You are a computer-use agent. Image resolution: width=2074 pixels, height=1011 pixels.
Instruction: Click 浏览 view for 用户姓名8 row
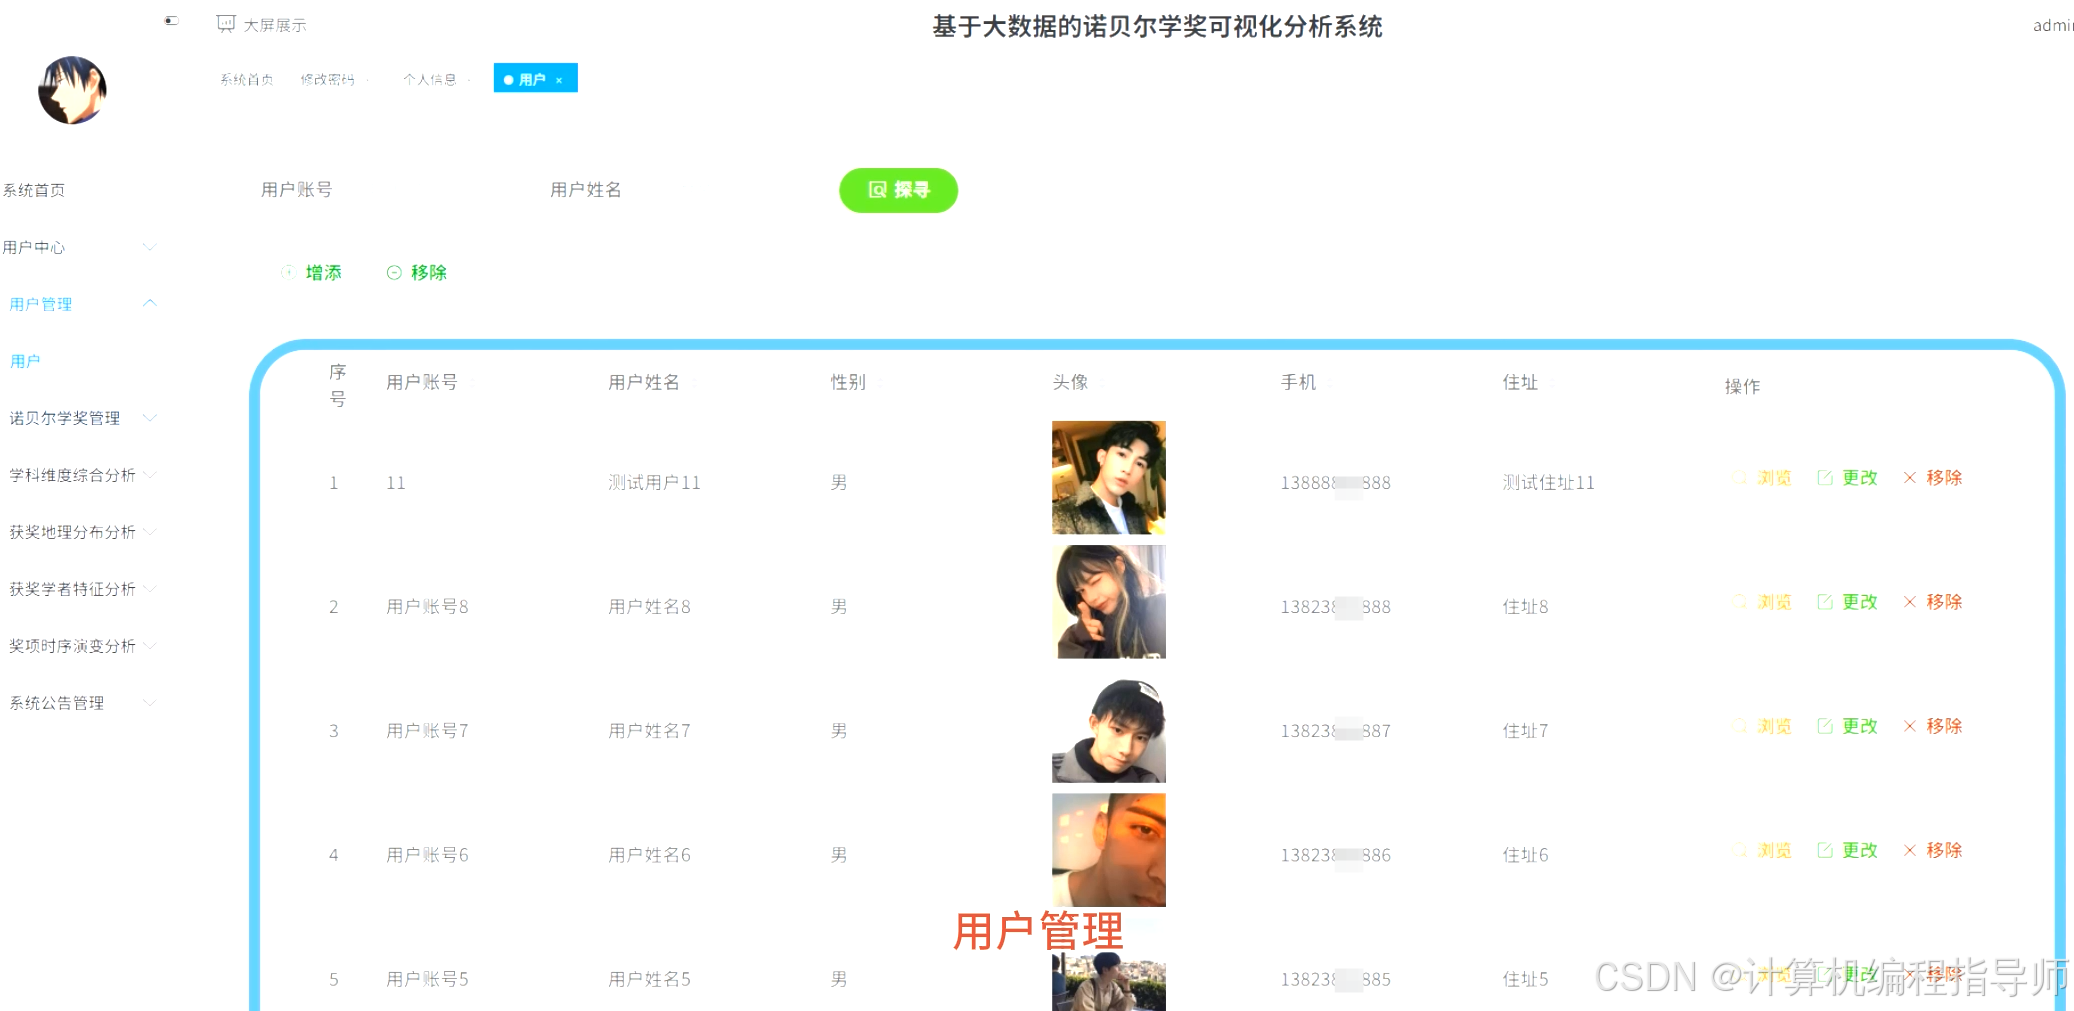[x=1762, y=602]
